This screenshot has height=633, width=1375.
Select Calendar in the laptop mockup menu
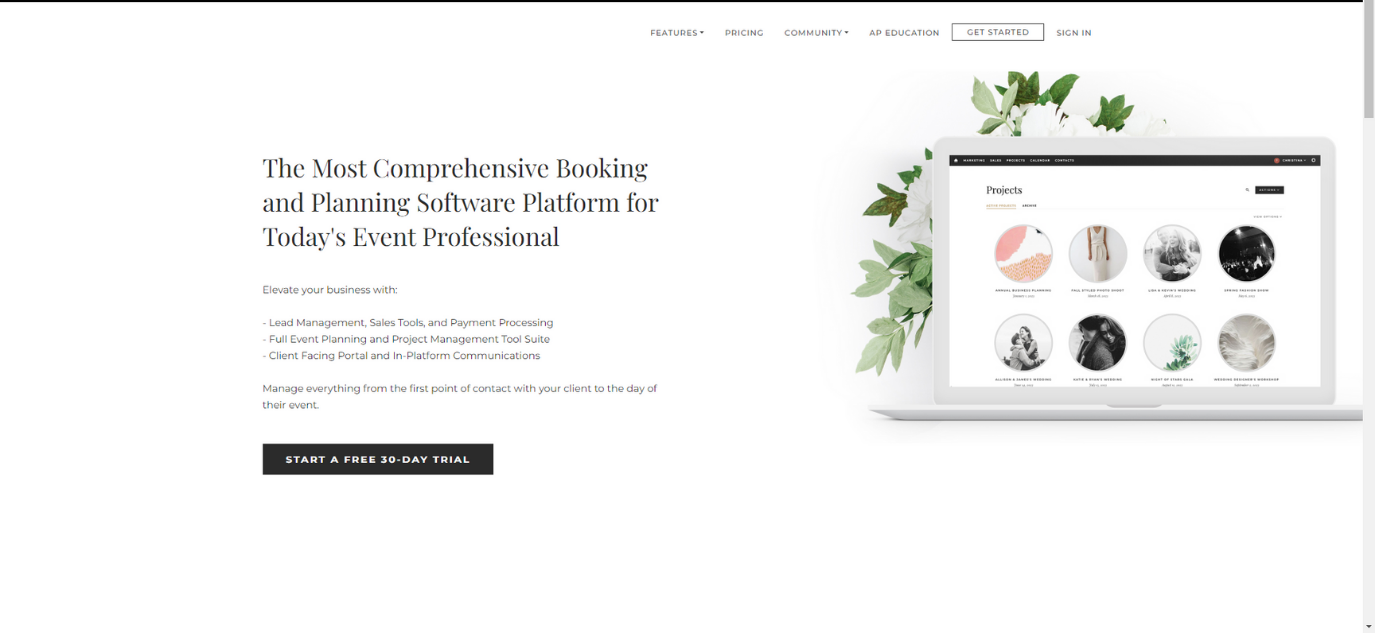click(1040, 160)
